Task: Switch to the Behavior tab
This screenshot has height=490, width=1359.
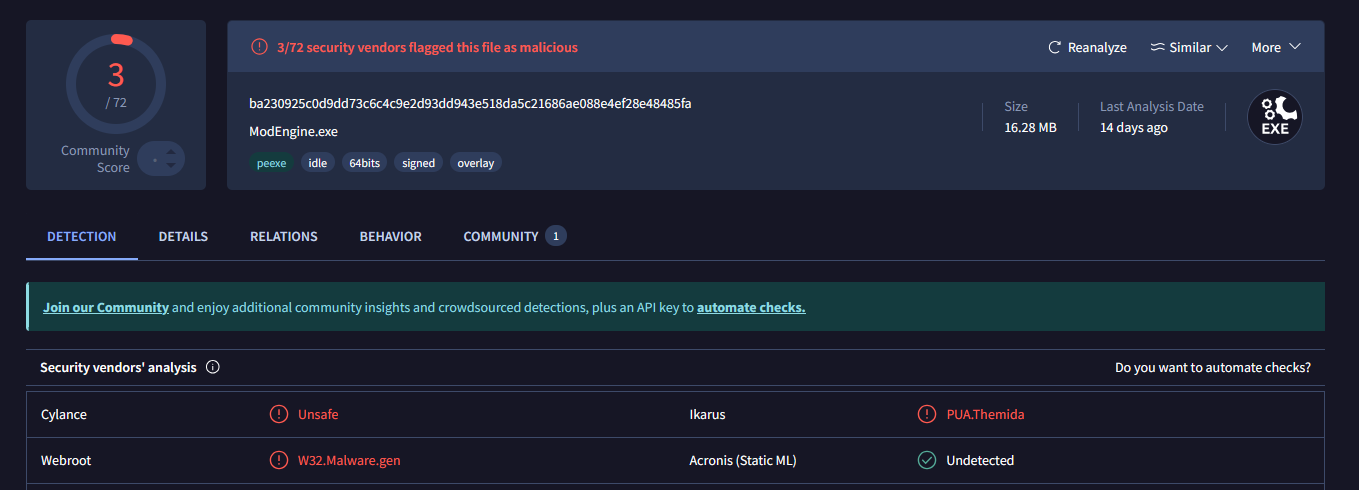Action: 391,236
